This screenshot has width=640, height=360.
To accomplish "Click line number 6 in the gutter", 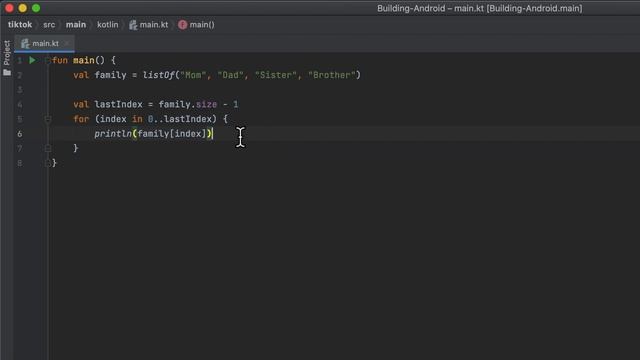I will (x=20, y=134).
